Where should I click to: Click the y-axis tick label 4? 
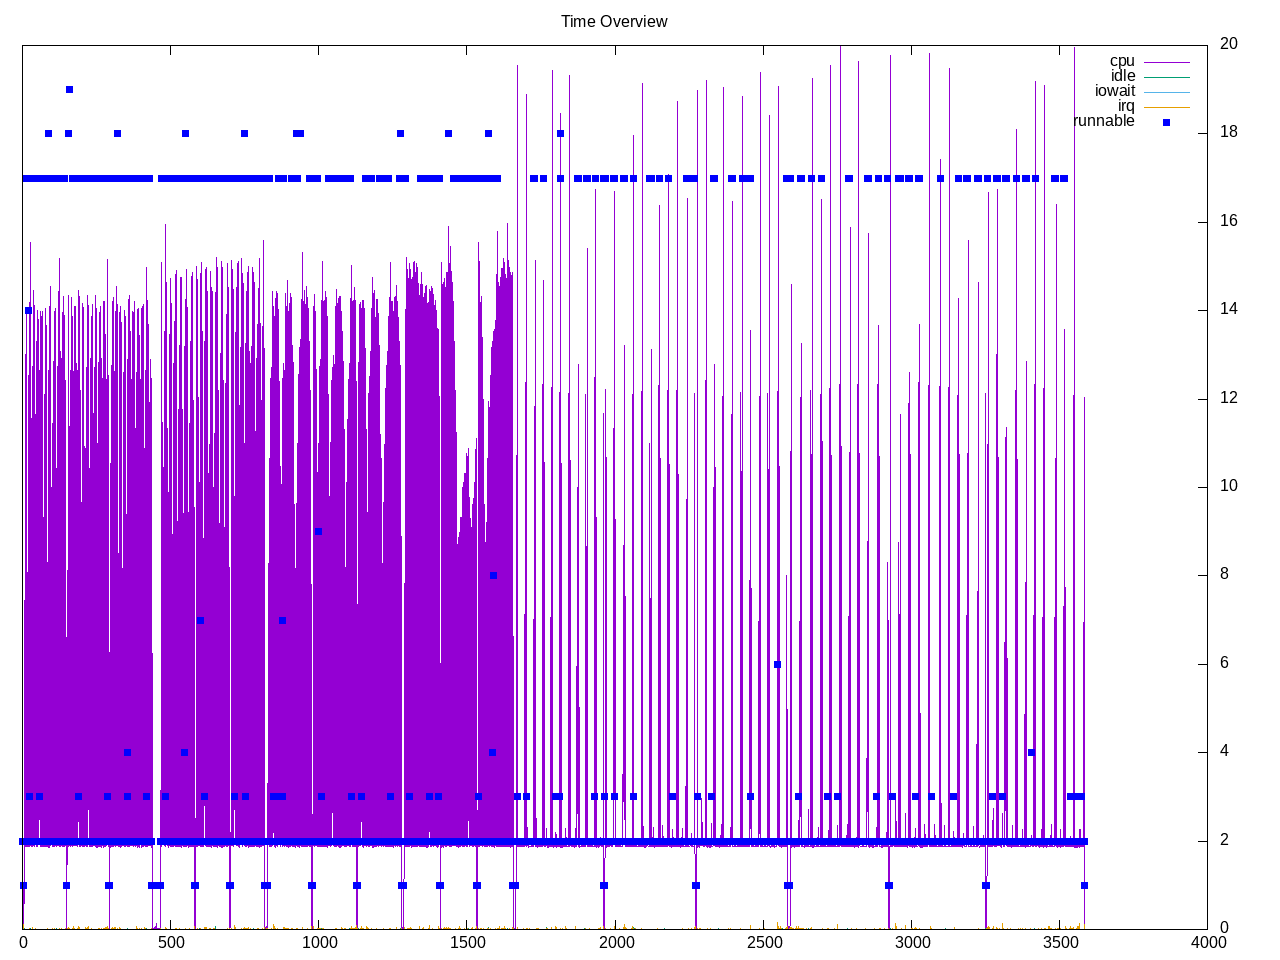click(x=1224, y=752)
